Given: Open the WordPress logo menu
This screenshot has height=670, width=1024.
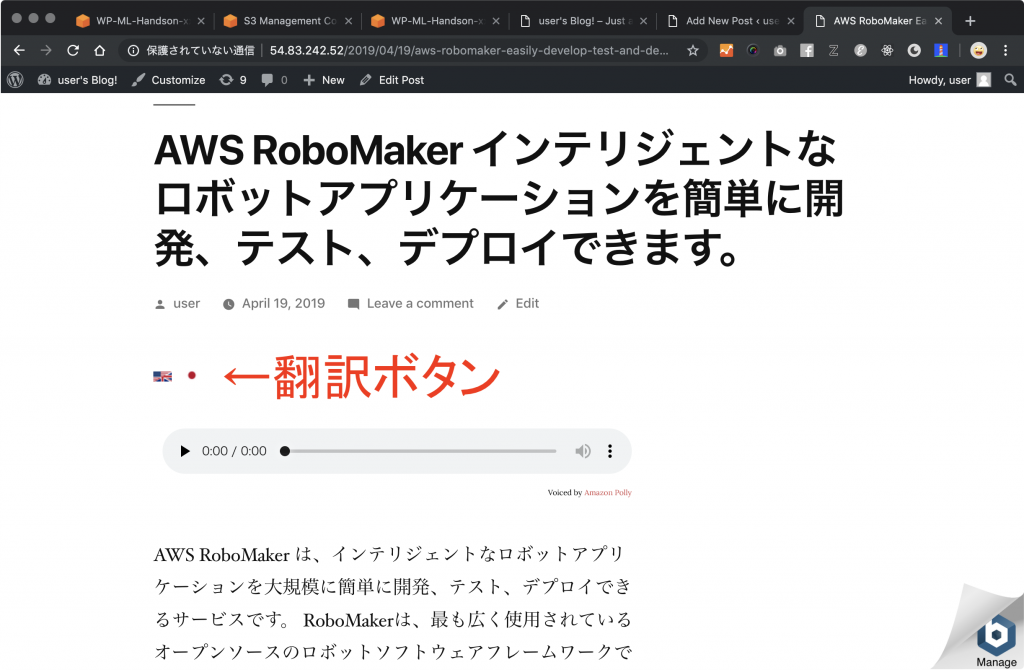Looking at the screenshot, I should pyautogui.click(x=15, y=80).
